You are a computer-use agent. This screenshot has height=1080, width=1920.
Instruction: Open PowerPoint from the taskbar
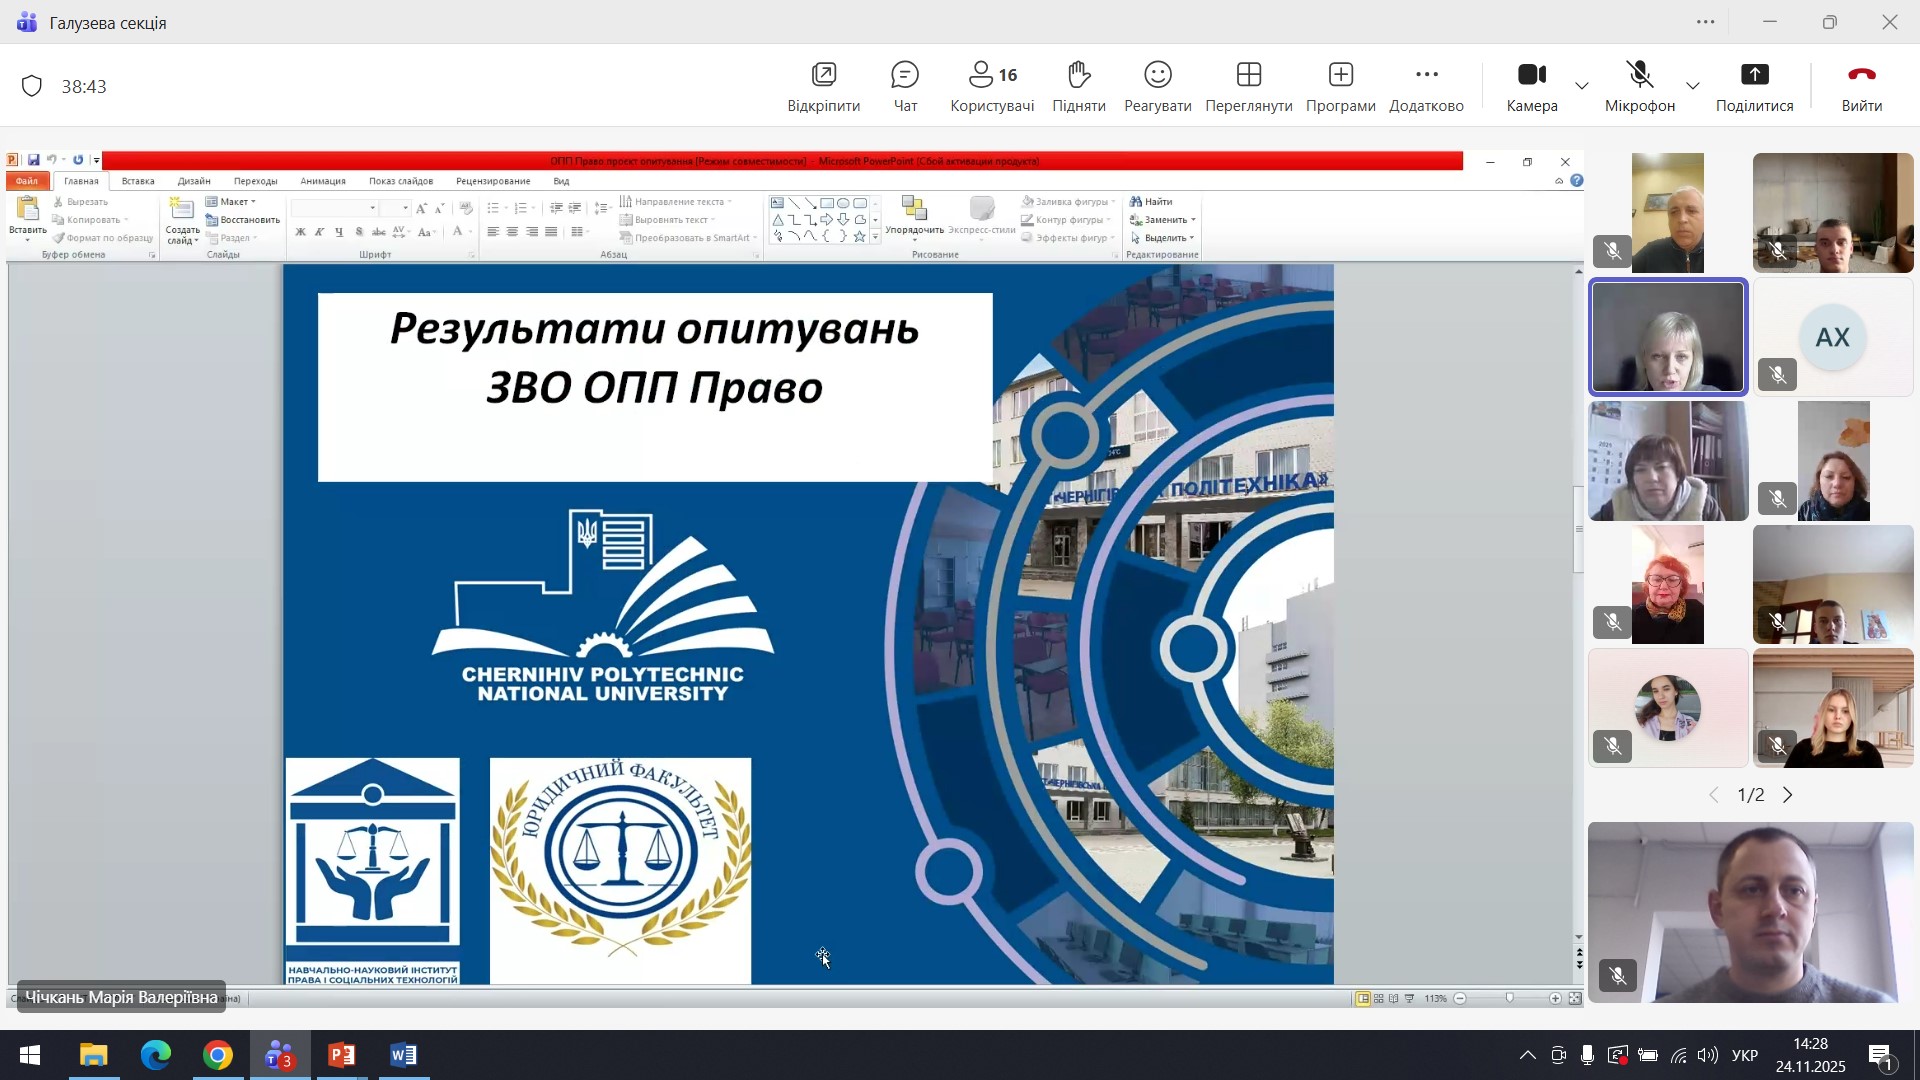tap(342, 1056)
